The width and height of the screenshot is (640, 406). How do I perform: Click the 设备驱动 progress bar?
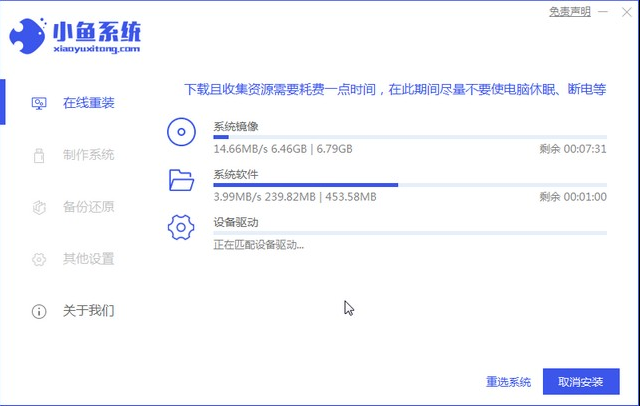410,233
